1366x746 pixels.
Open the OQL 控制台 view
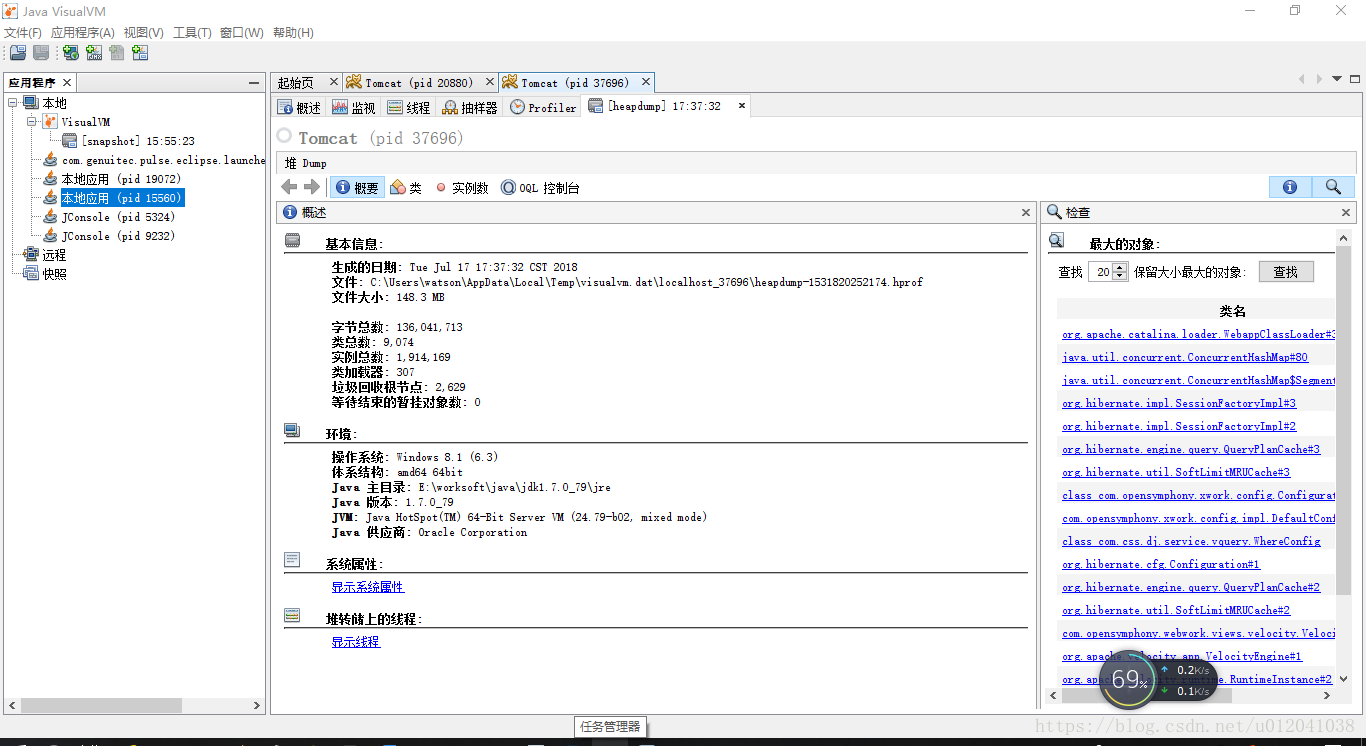pyautogui.click(x=540, y=187)
